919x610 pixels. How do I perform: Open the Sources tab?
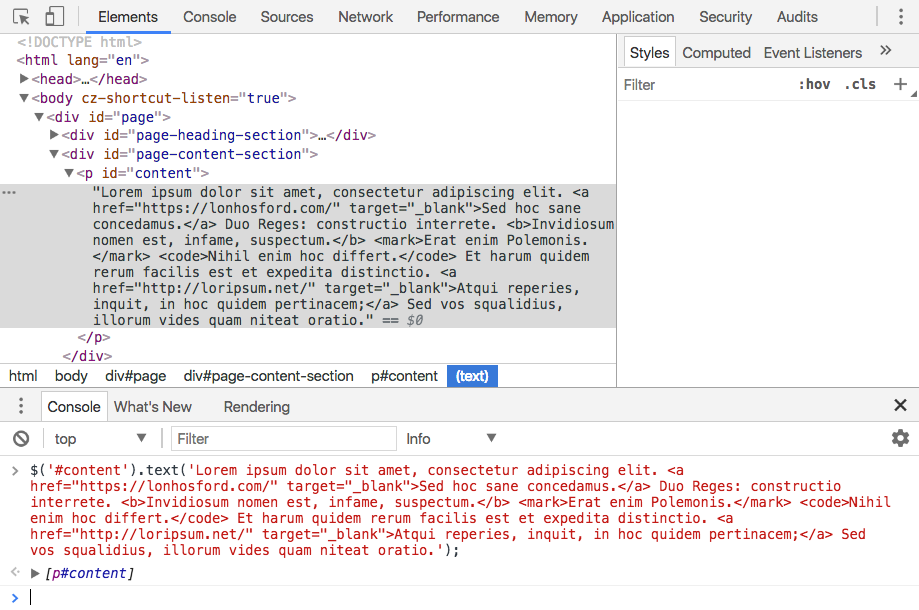click(287, 17)
